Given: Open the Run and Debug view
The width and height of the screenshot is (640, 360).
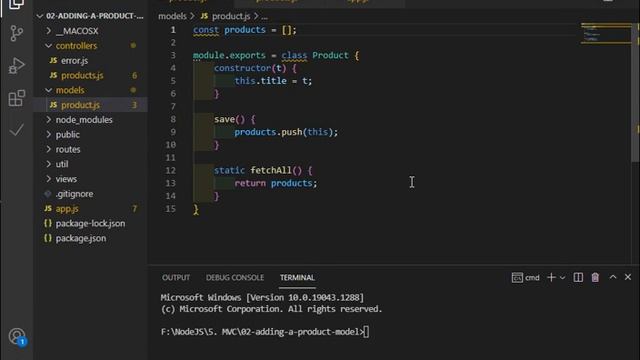Looking at the screenshot, I should (x=16, y=65).
